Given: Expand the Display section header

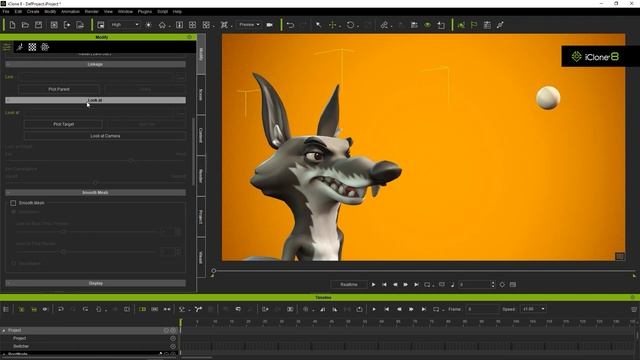Looking at the screenshot, I should point(95,283).
